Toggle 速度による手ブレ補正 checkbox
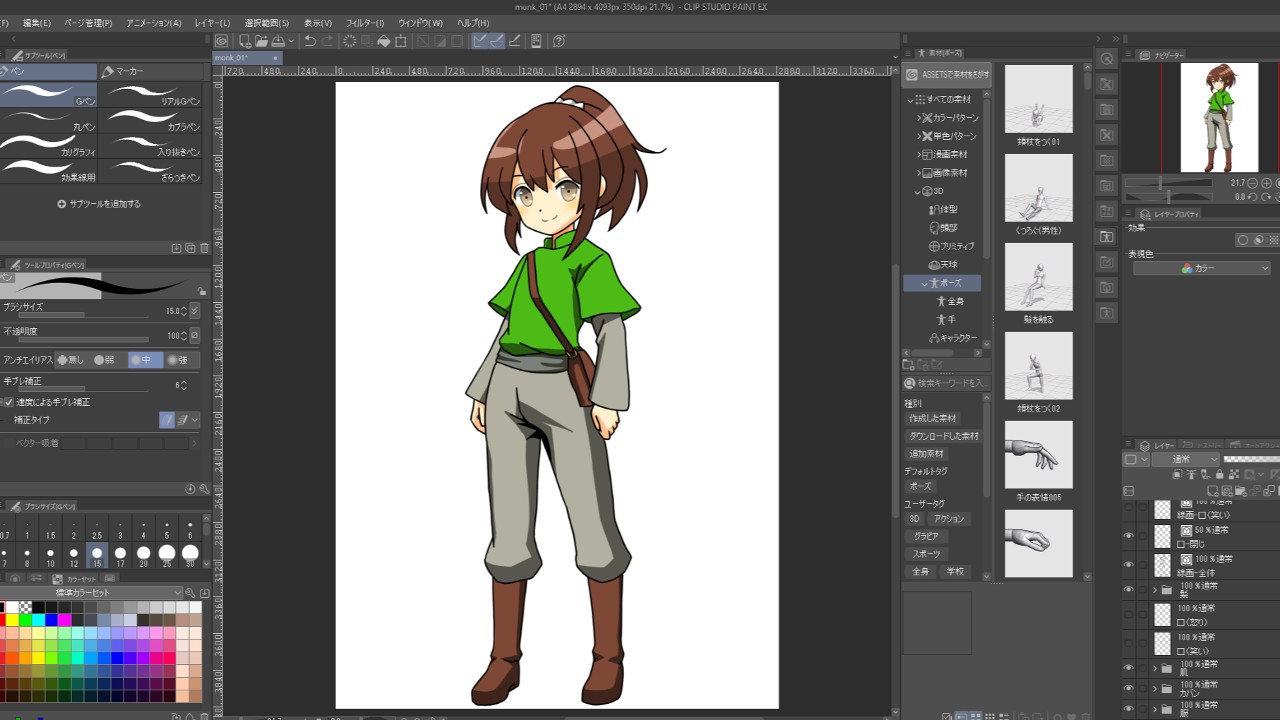 (8, 402)
